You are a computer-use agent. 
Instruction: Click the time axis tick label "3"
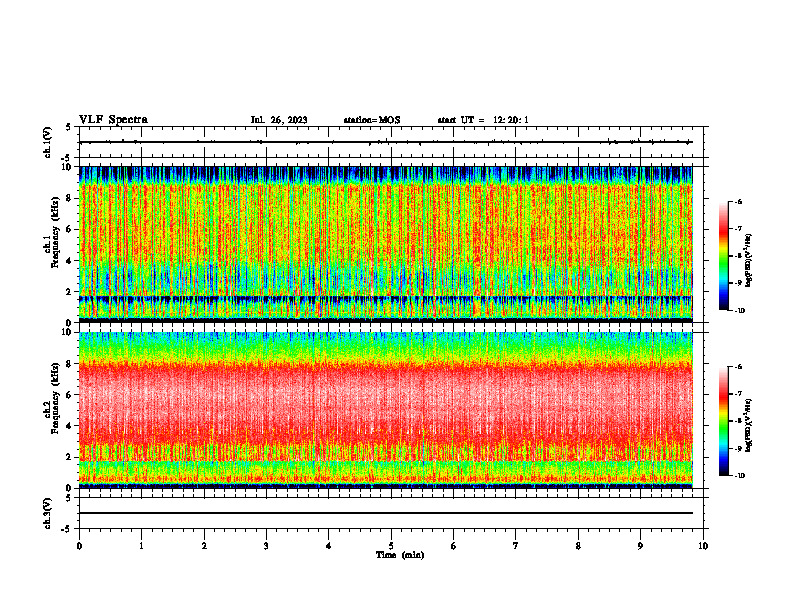click(x=266, y=546)
